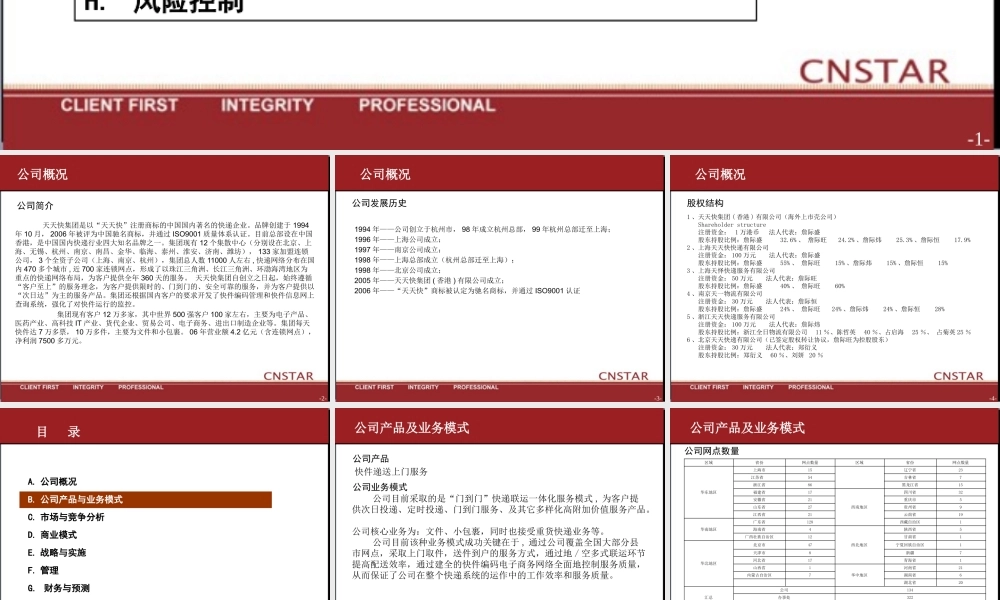
Task: Click the 1996年 上海公司成立 line
Action: pos(397,239)
